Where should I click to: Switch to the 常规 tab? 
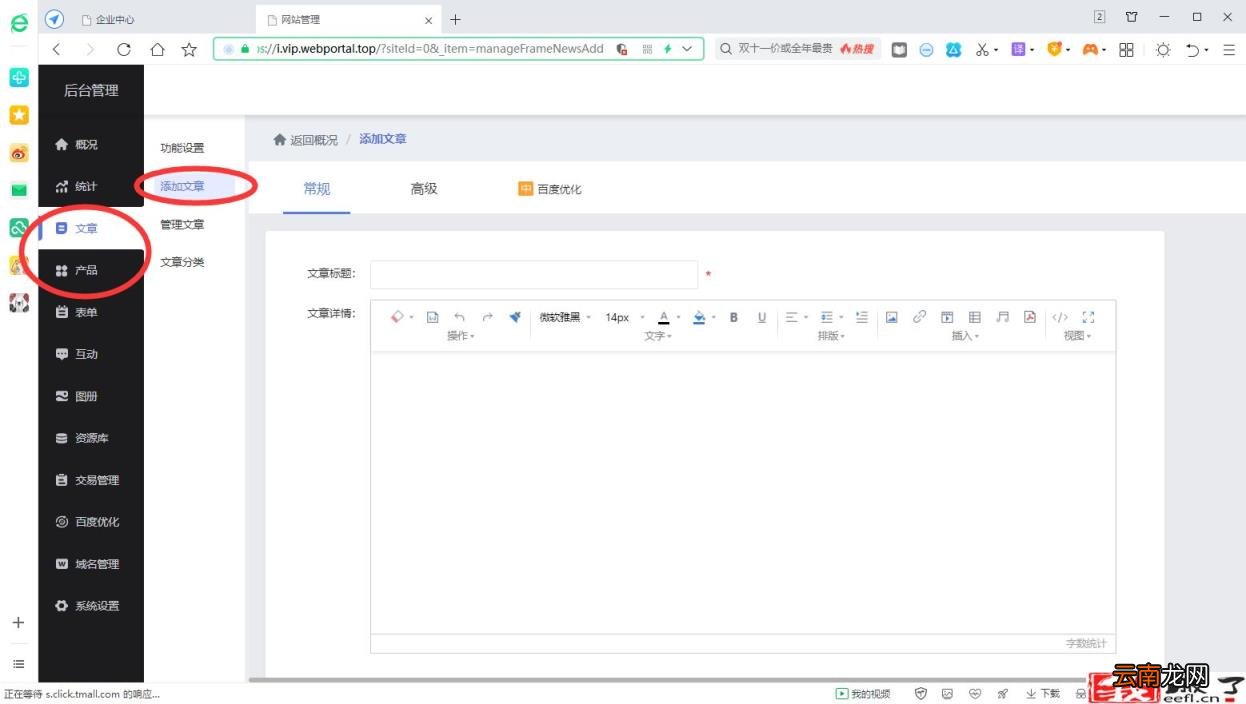point(317,189)
